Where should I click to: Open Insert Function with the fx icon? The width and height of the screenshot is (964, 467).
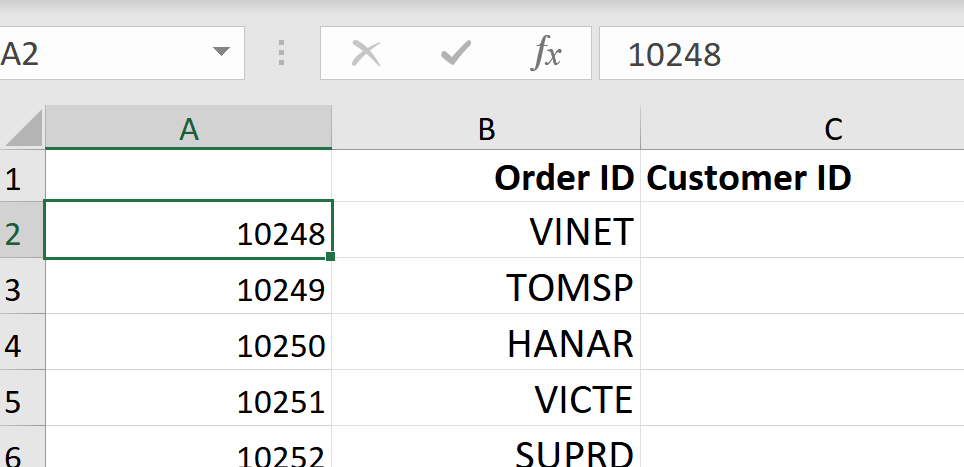(x=546, y=54)
